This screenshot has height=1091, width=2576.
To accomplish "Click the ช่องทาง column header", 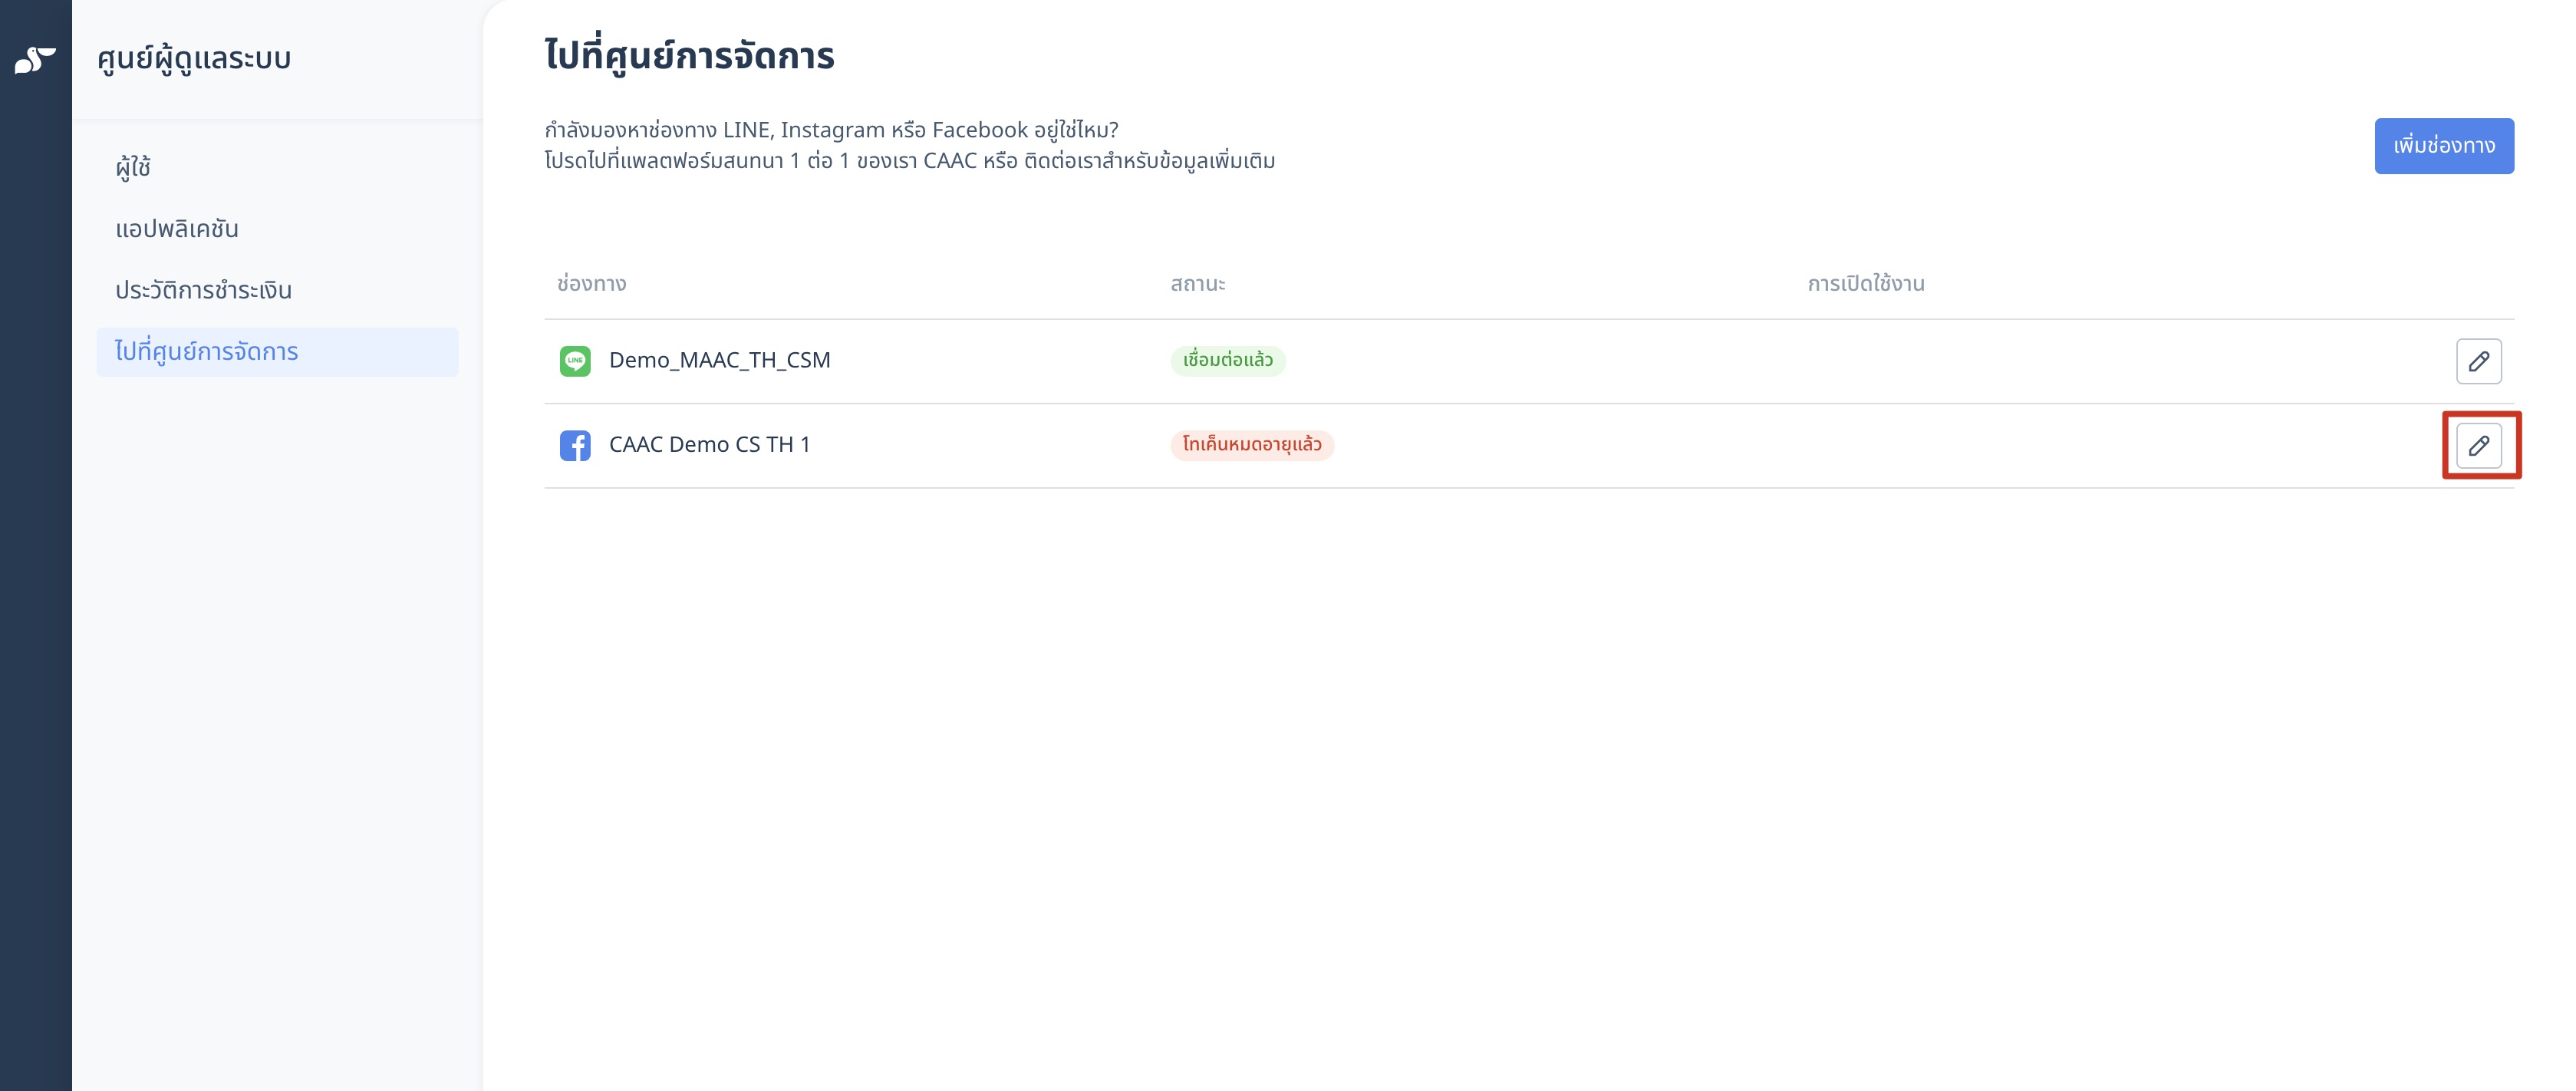I will (592, 284).
